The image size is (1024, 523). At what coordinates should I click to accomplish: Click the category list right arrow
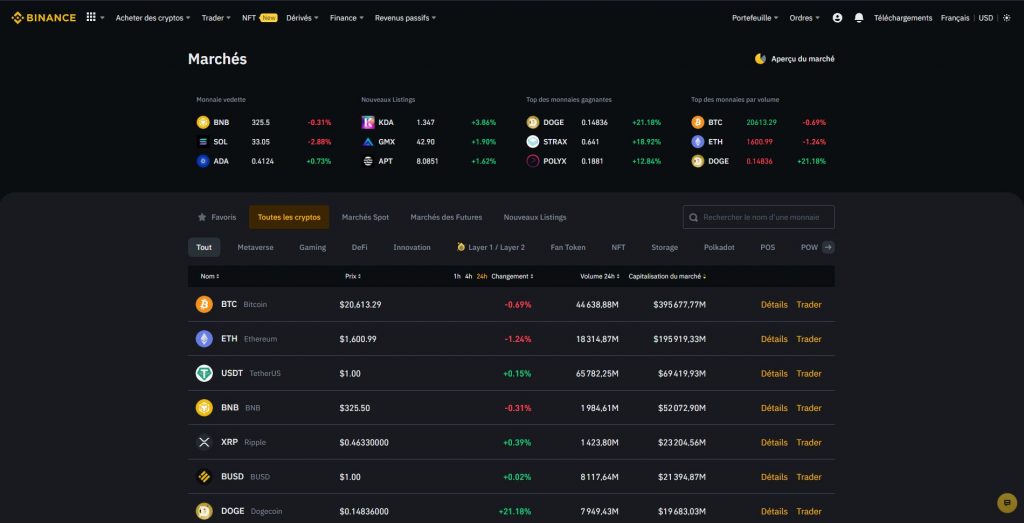828,247
